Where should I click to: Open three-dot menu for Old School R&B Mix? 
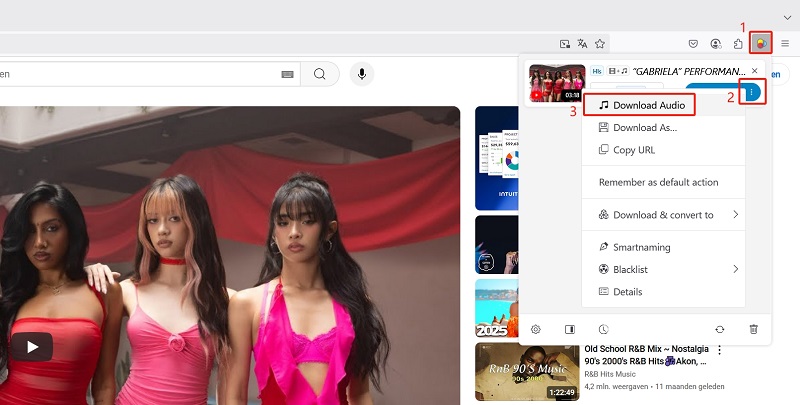tap(719, 350)
